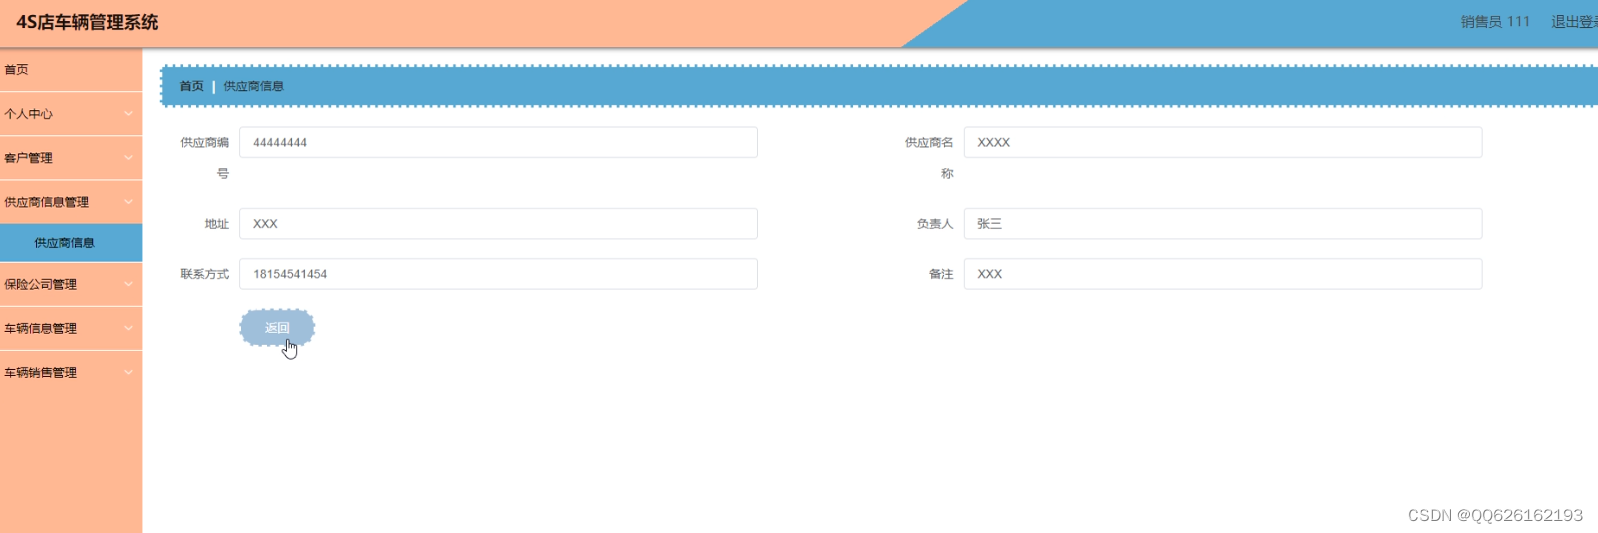Expand the 车辆销售管理 chevron arrow
The height and width of the screenshot is (533, 1598).
[128, 372]
